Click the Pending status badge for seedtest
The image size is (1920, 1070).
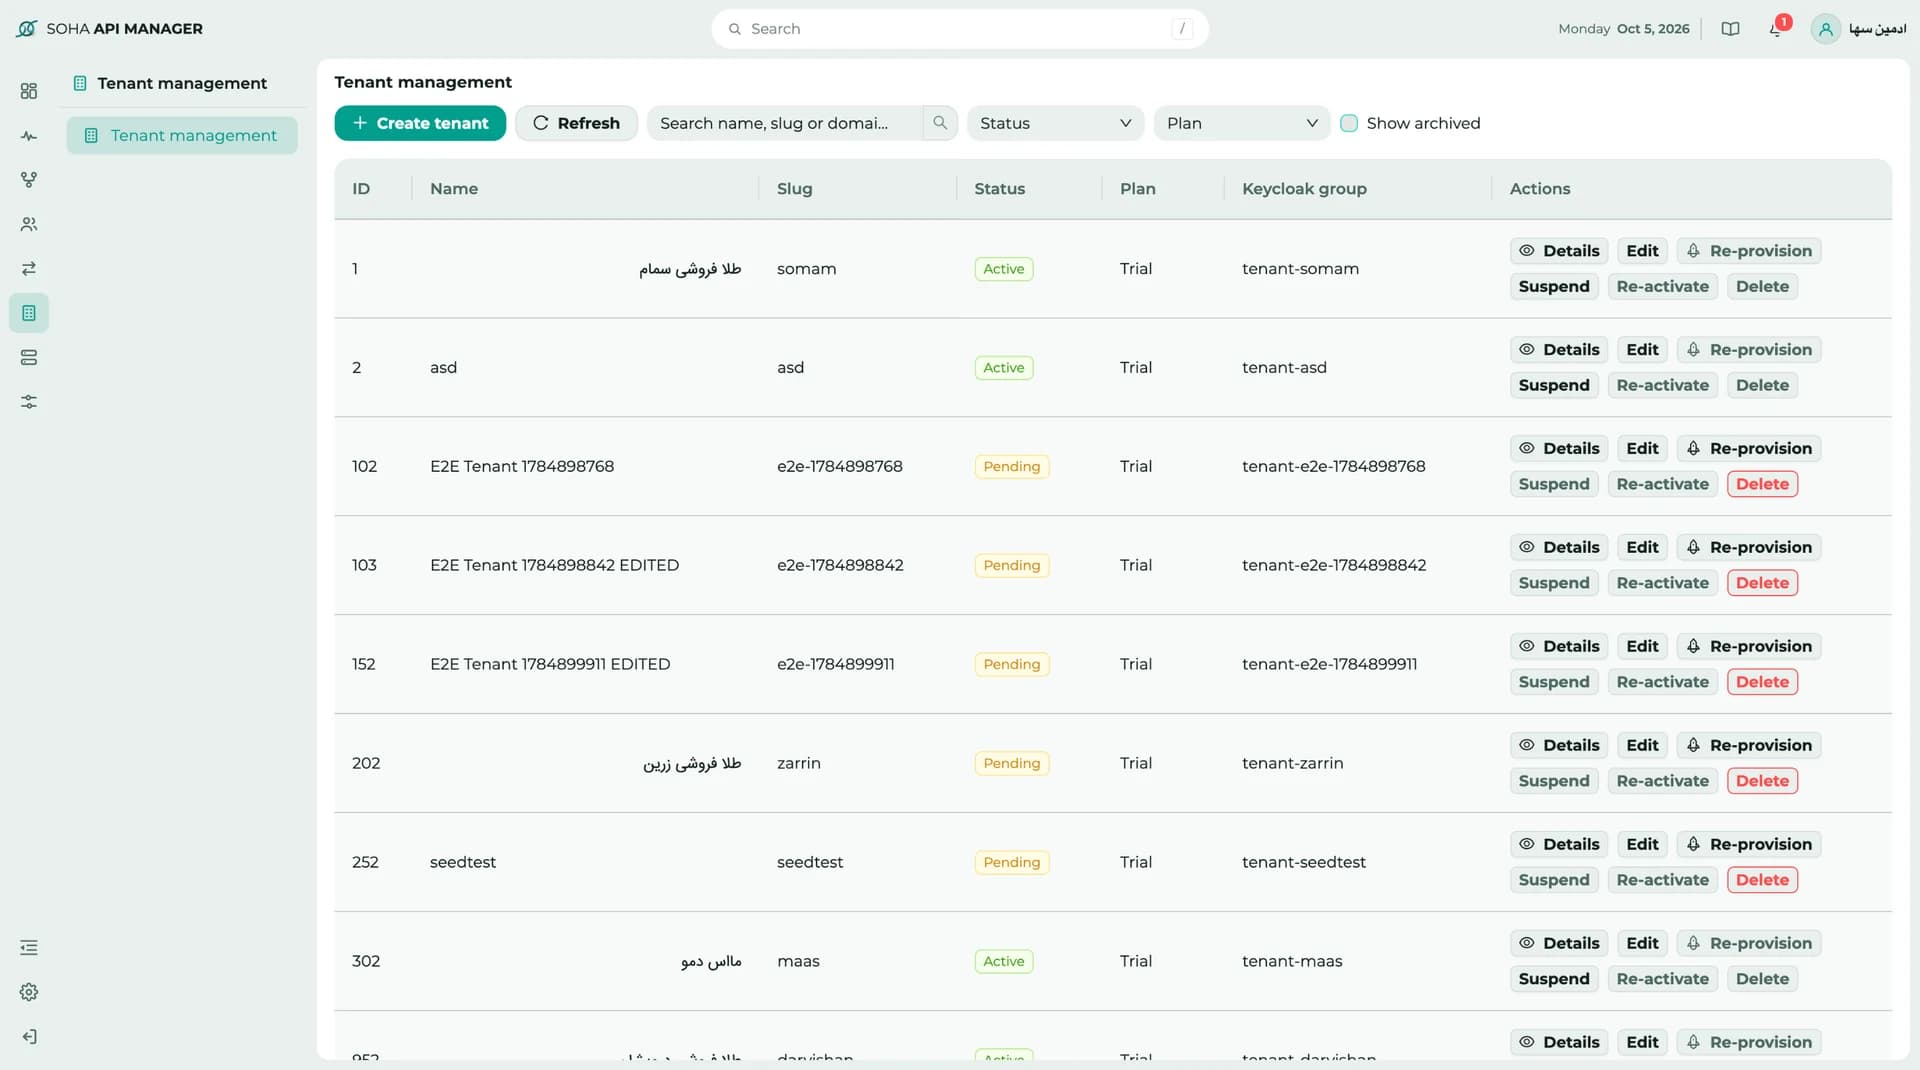tap(1011, 862)
